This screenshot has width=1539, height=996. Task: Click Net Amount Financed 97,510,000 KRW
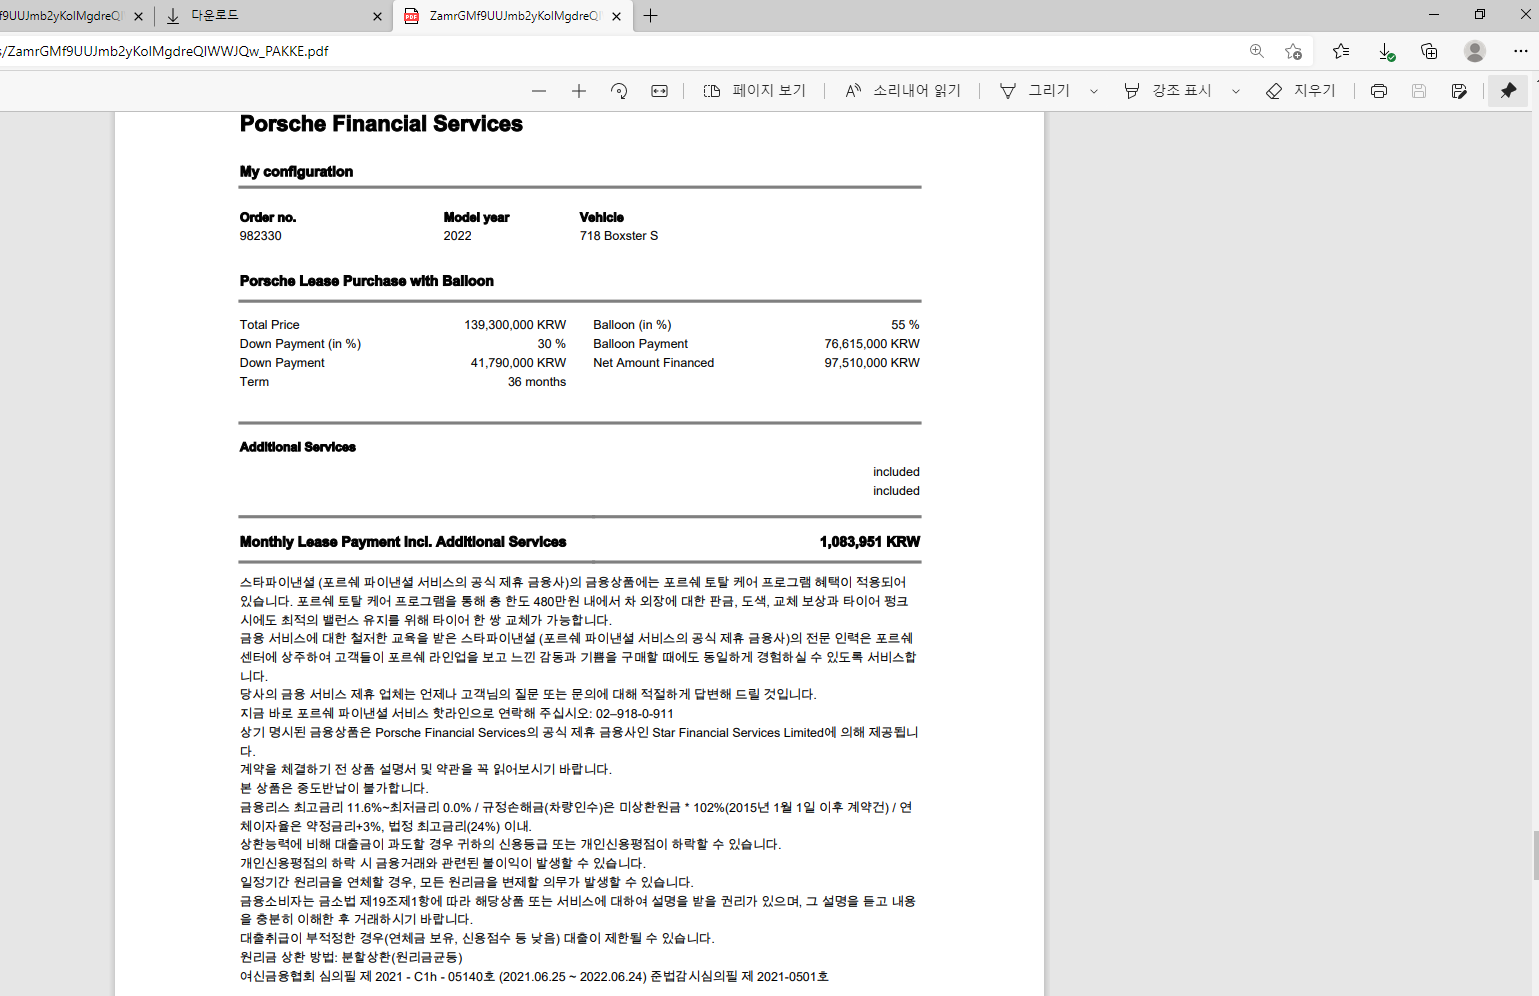[872, 363]
